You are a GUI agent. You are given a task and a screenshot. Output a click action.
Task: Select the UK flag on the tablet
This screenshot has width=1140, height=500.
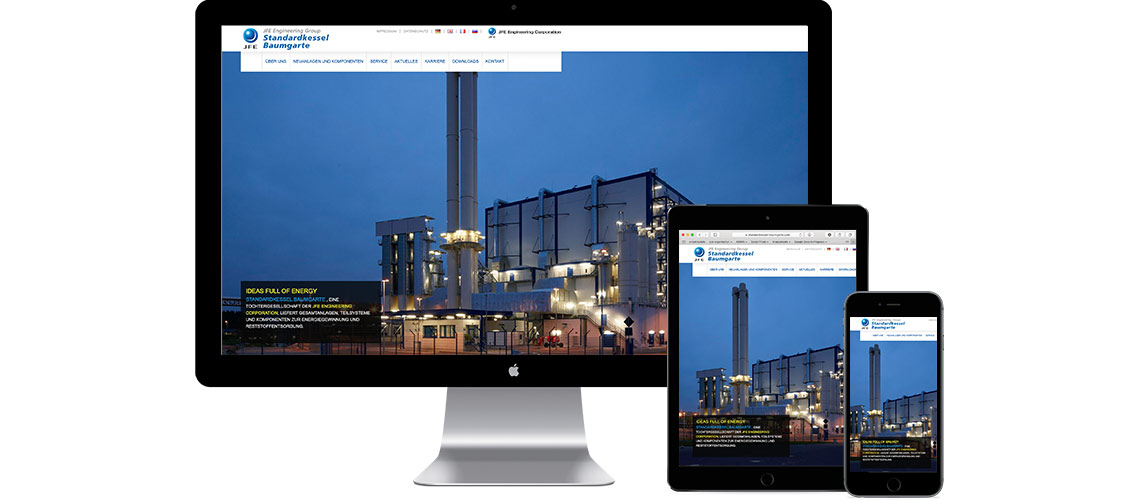(x=838, y=249)
